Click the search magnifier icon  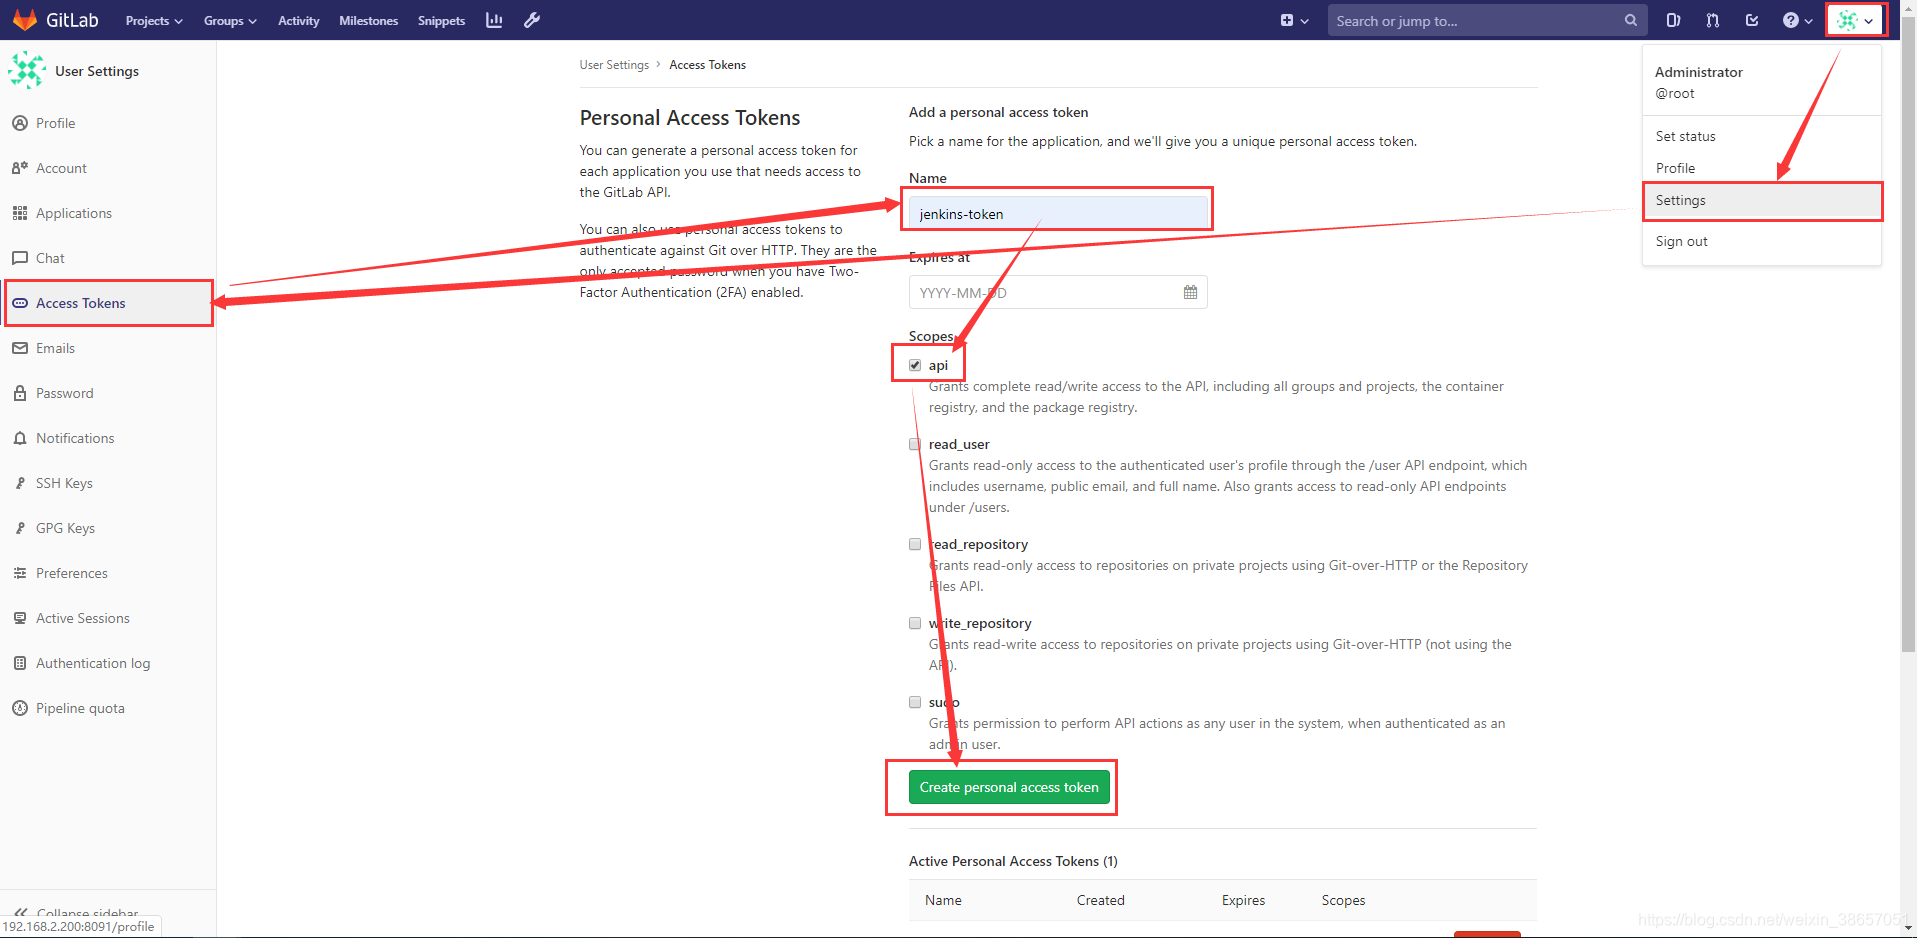click(1630, 20)
